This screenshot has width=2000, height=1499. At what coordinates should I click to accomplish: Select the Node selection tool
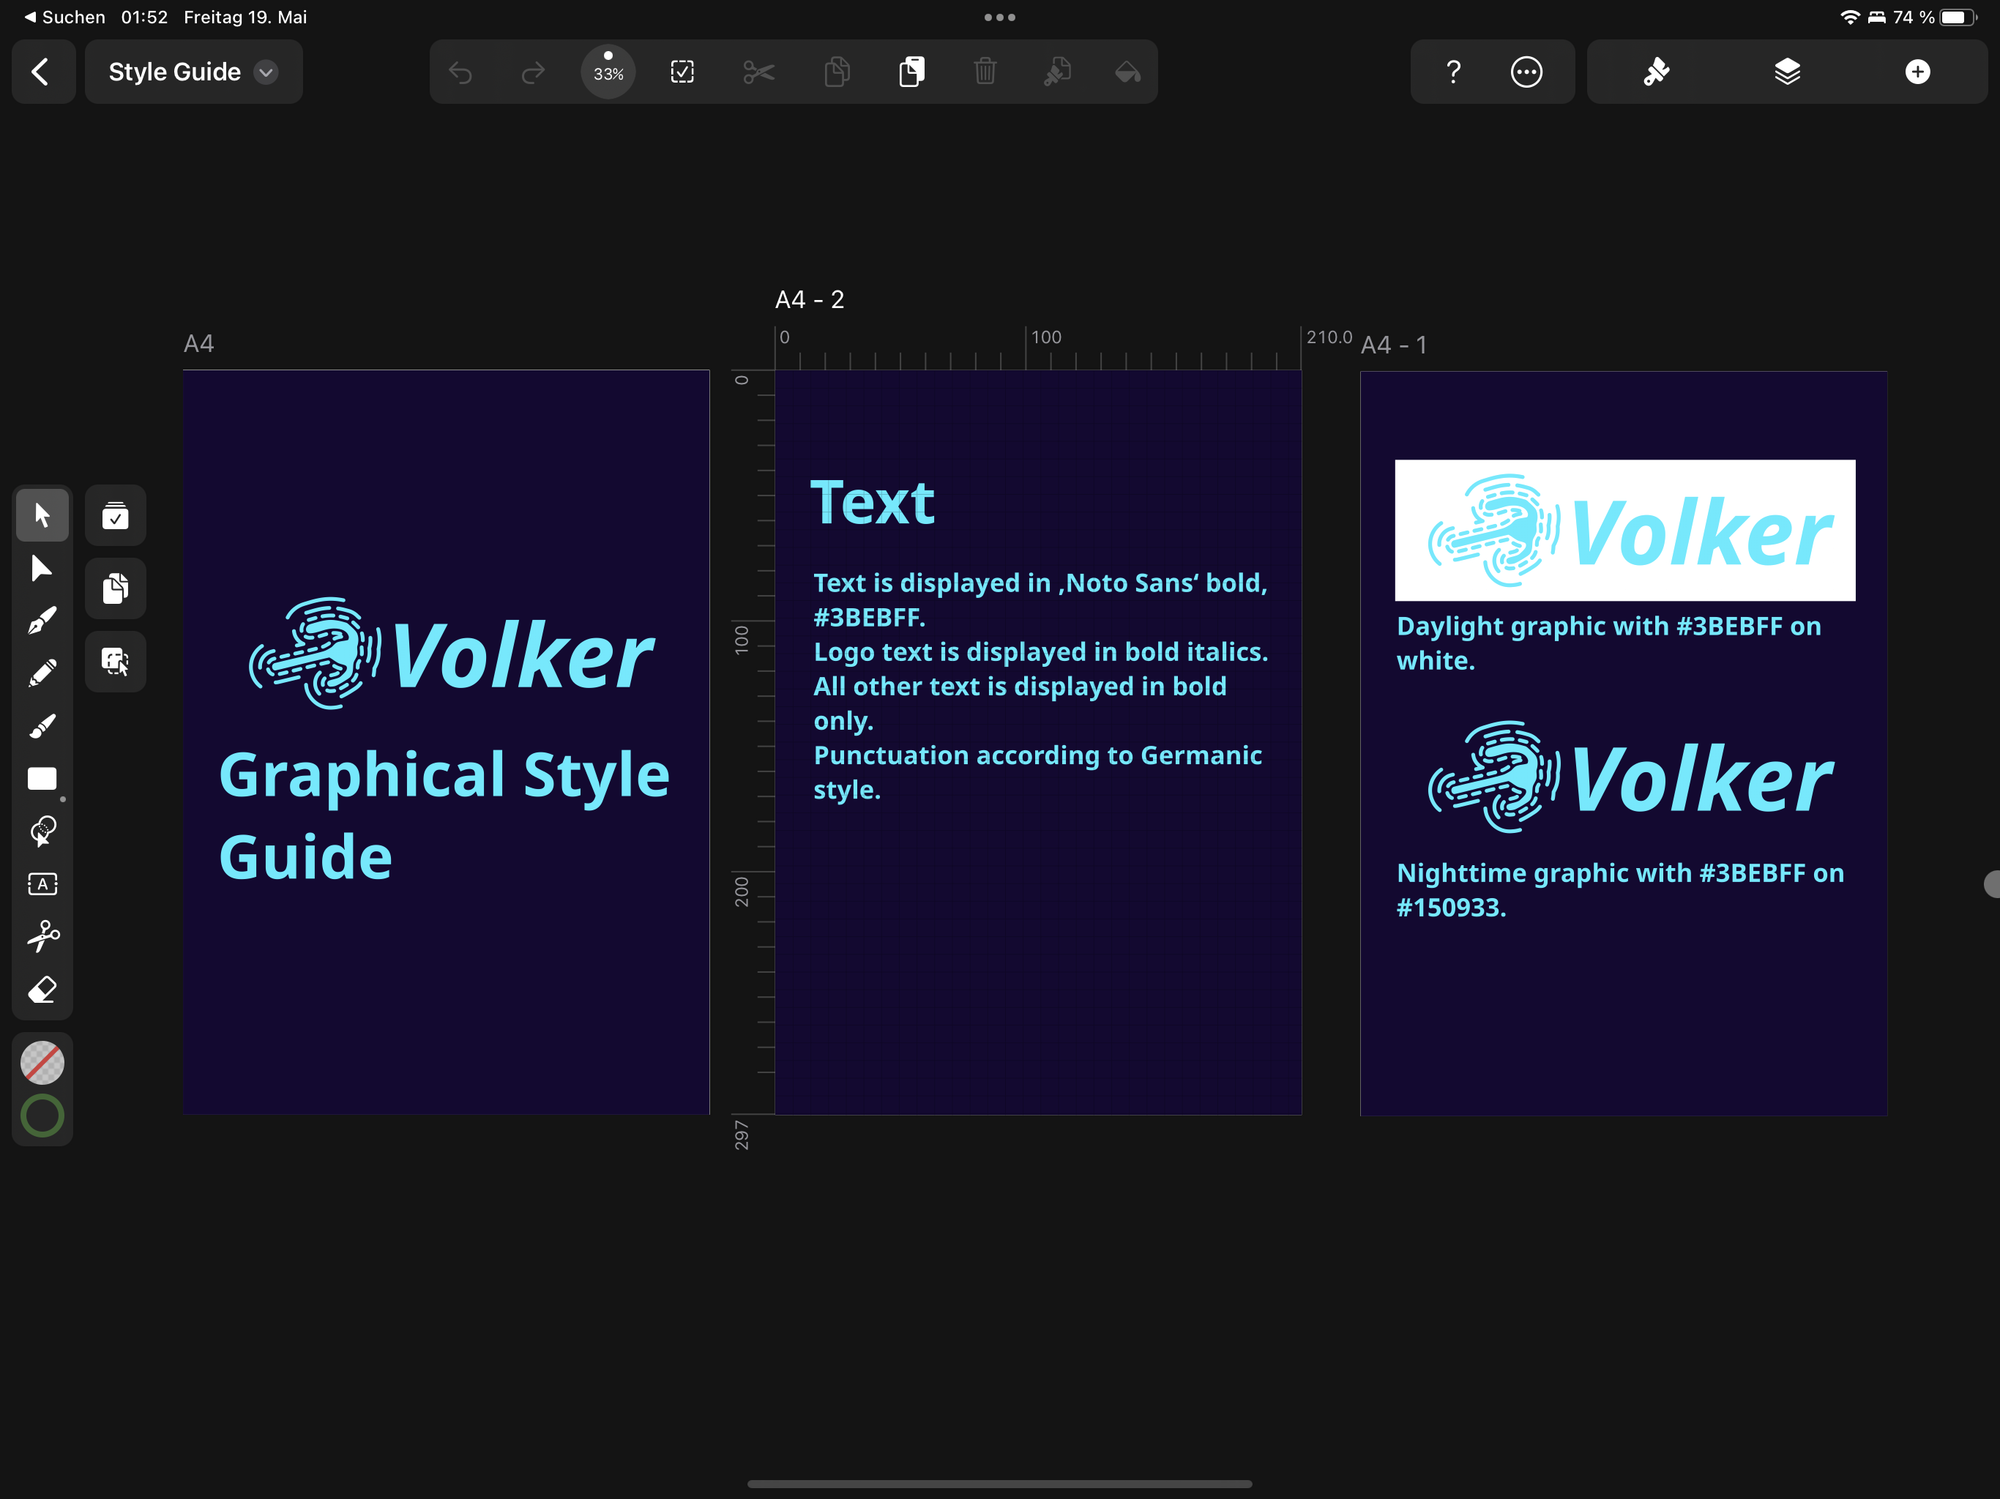point(42,568)
